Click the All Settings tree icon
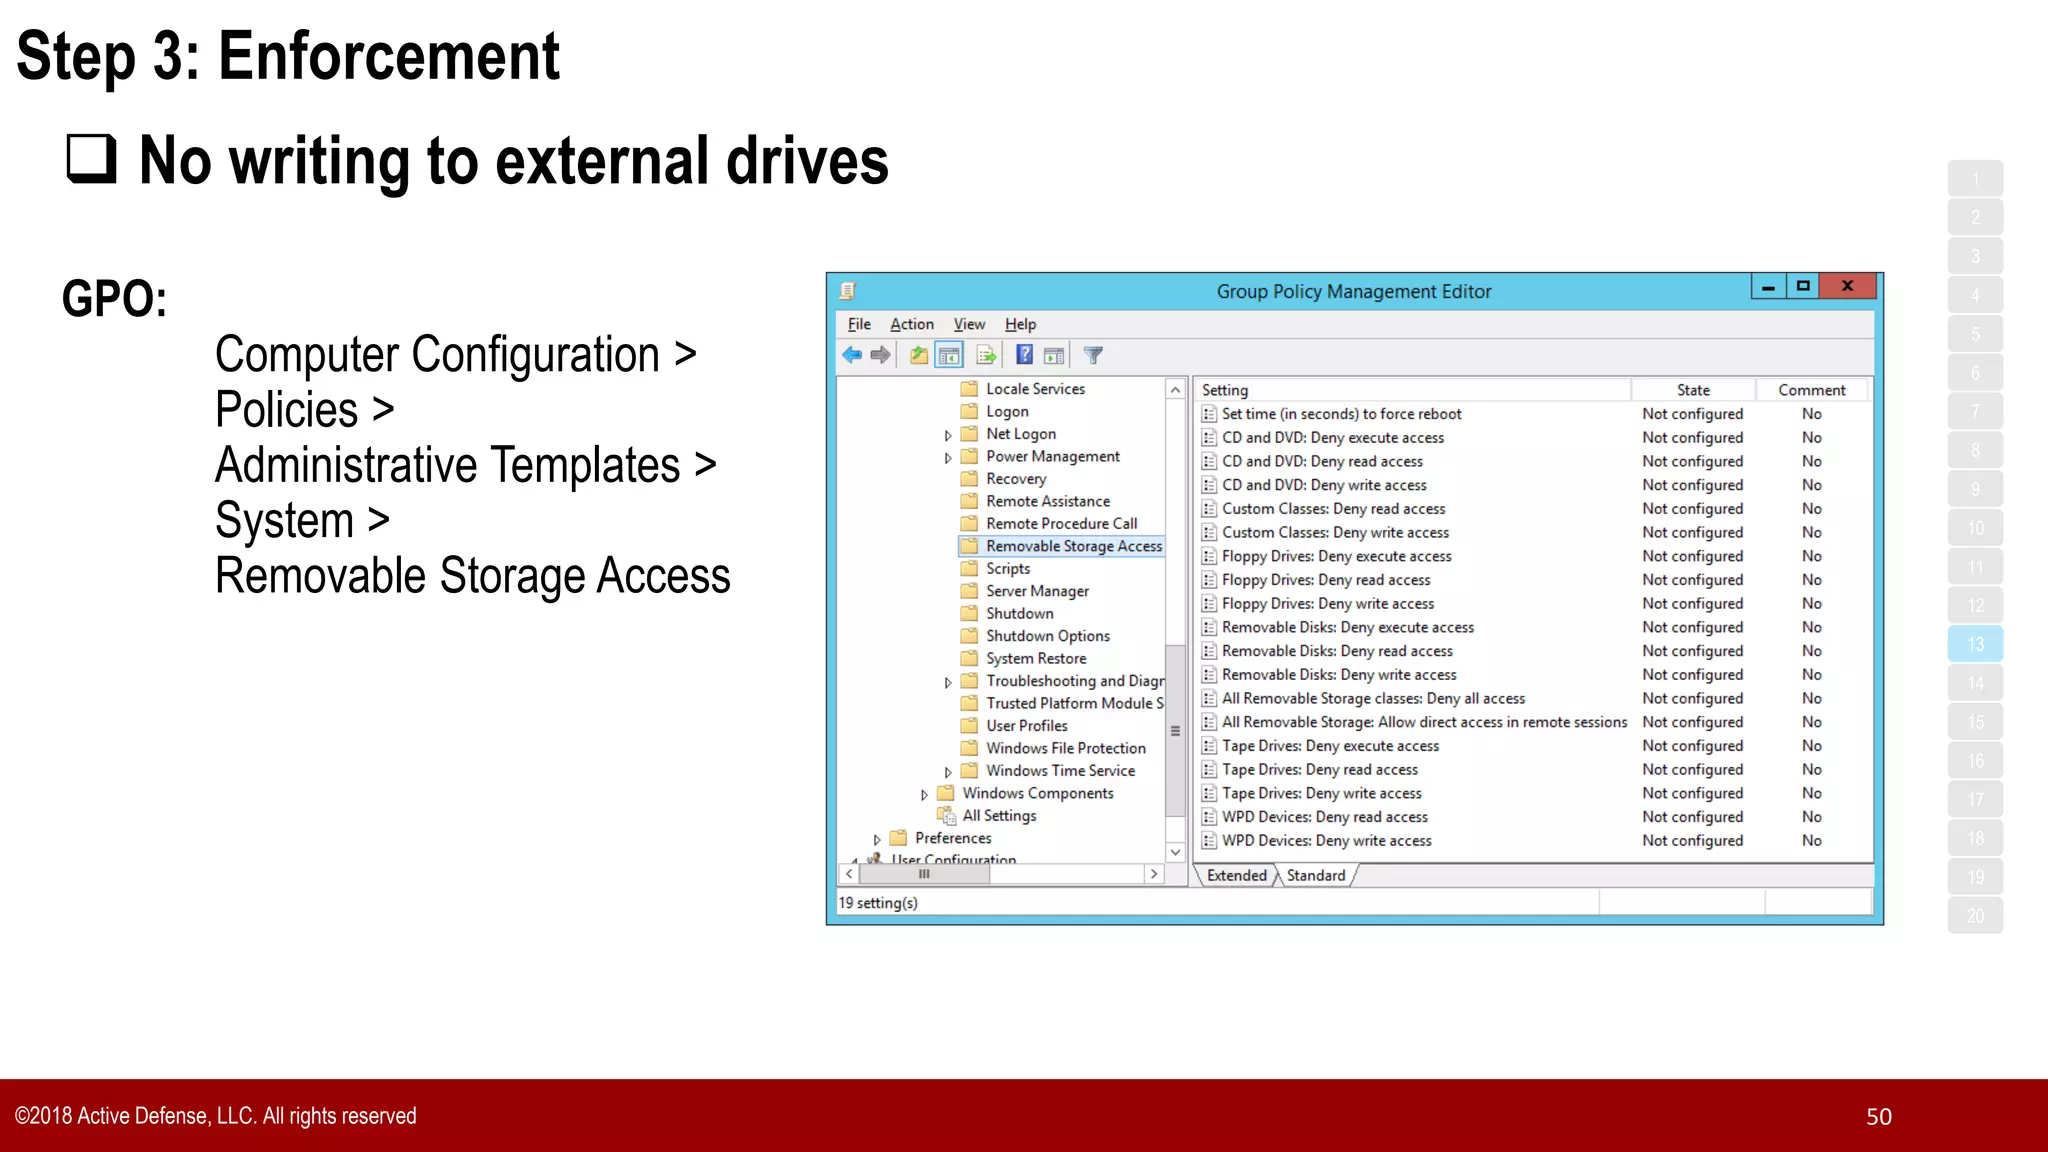The height and width of the screenshot is (1152, 2048). (x=946, y=816)
